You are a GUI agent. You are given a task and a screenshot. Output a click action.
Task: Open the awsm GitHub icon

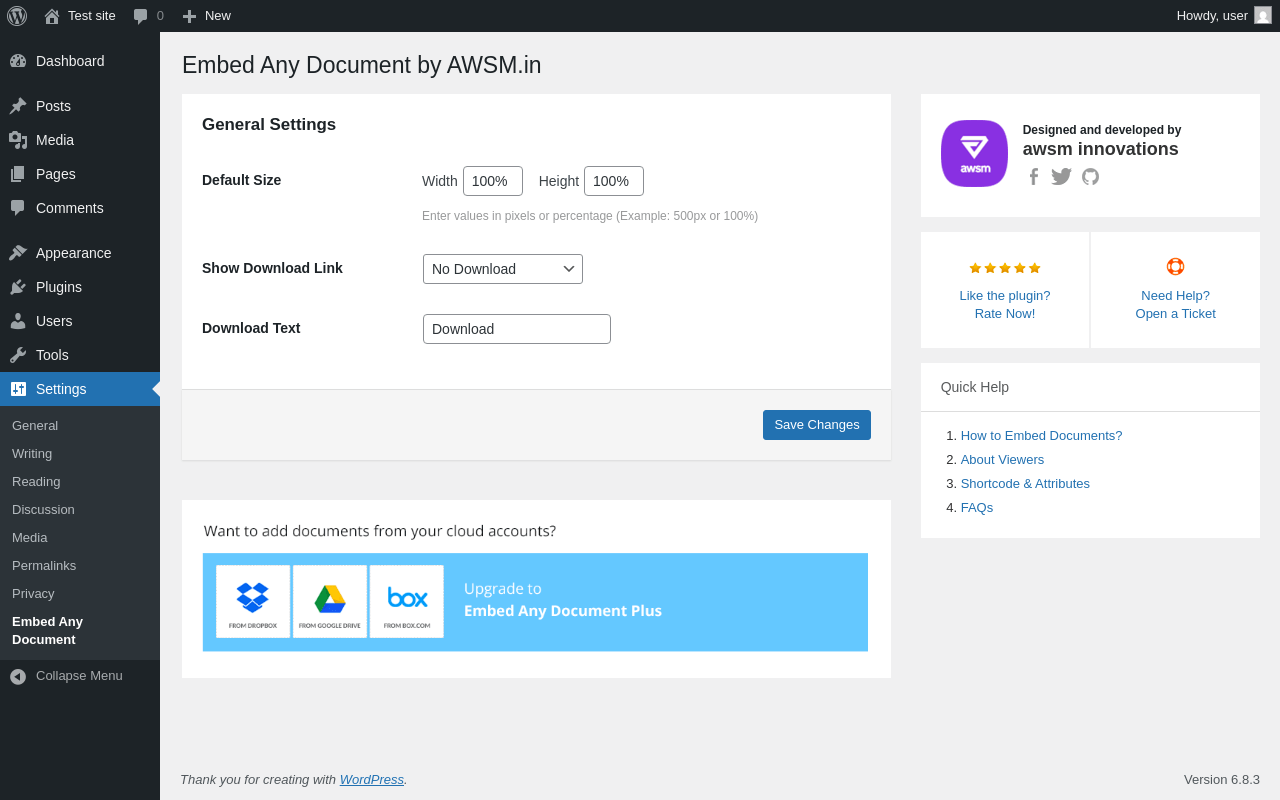click(1090, 177)
